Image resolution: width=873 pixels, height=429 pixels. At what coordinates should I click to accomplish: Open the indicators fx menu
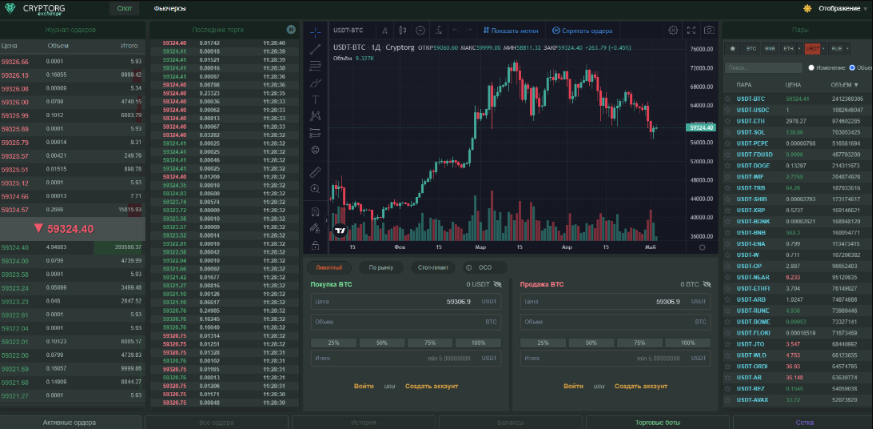[439, 31]
